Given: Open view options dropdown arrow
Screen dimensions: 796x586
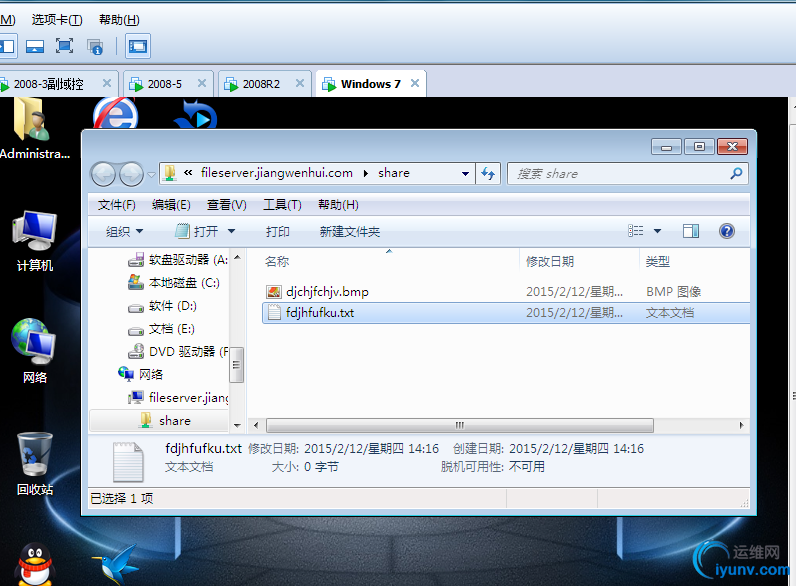Looking at the screenshot, I should [657, 232].
